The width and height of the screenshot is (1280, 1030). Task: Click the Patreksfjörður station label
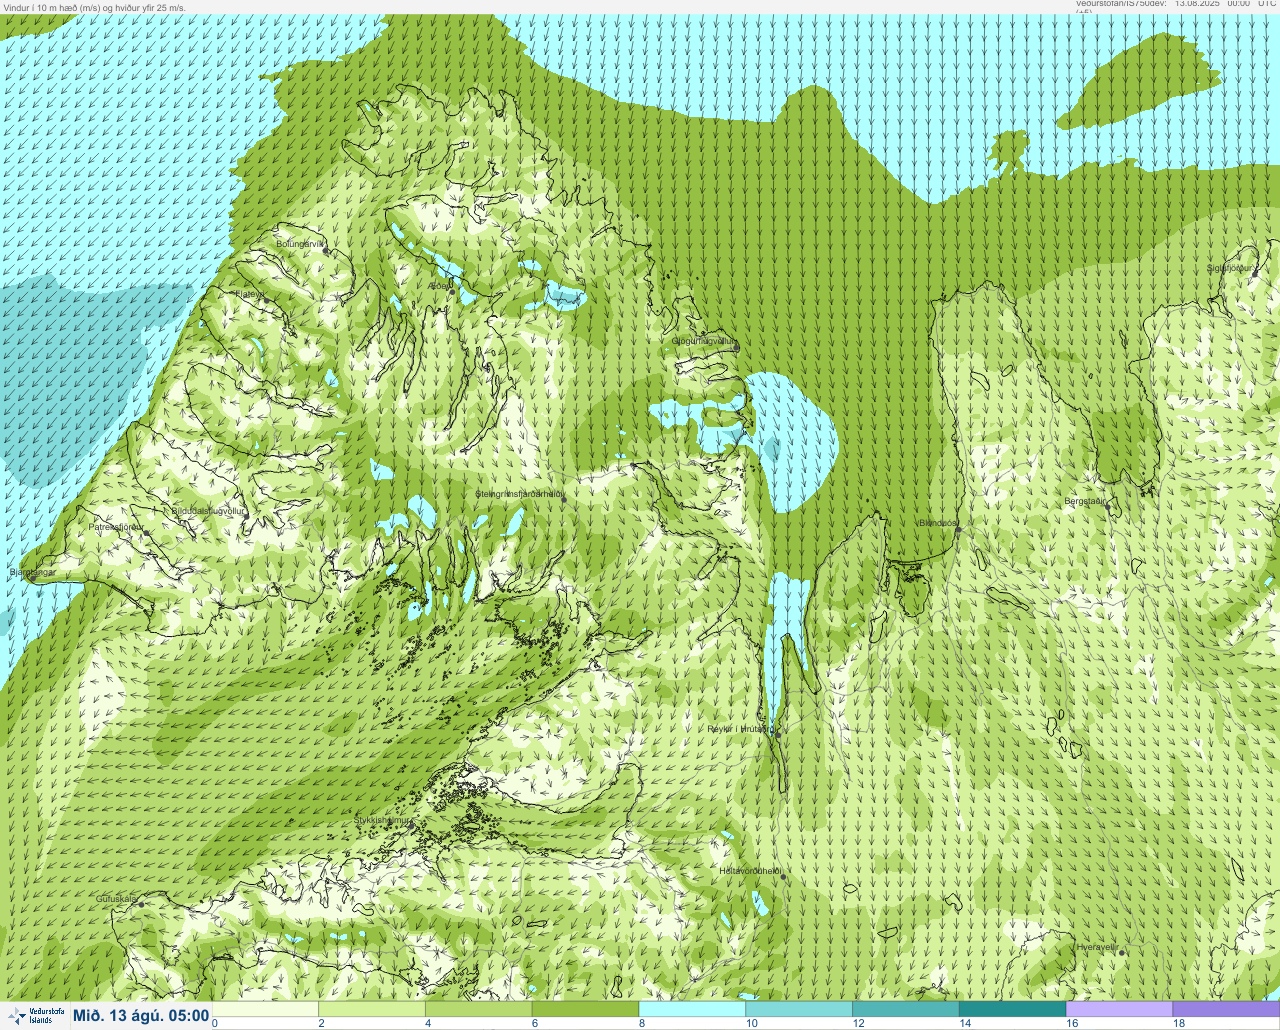[x=116, y=526]
